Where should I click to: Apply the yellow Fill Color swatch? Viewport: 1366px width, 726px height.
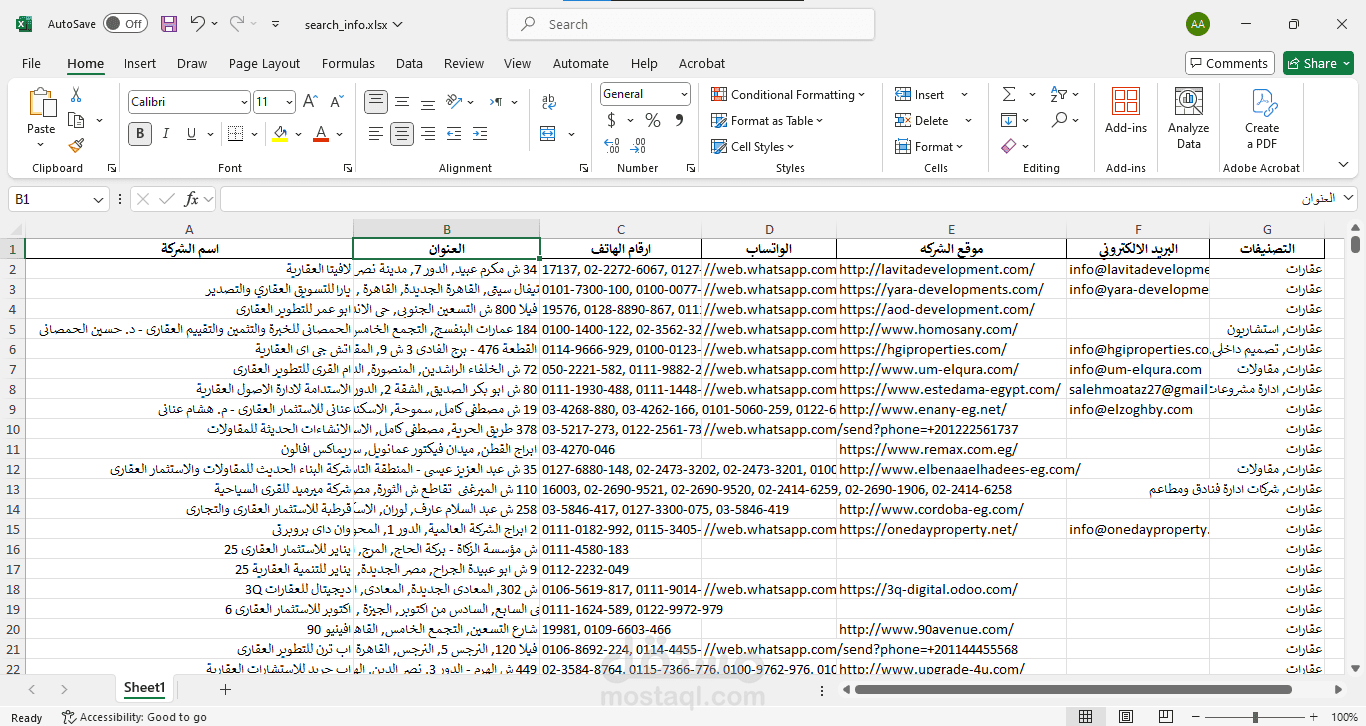click(x=280, y=133)
